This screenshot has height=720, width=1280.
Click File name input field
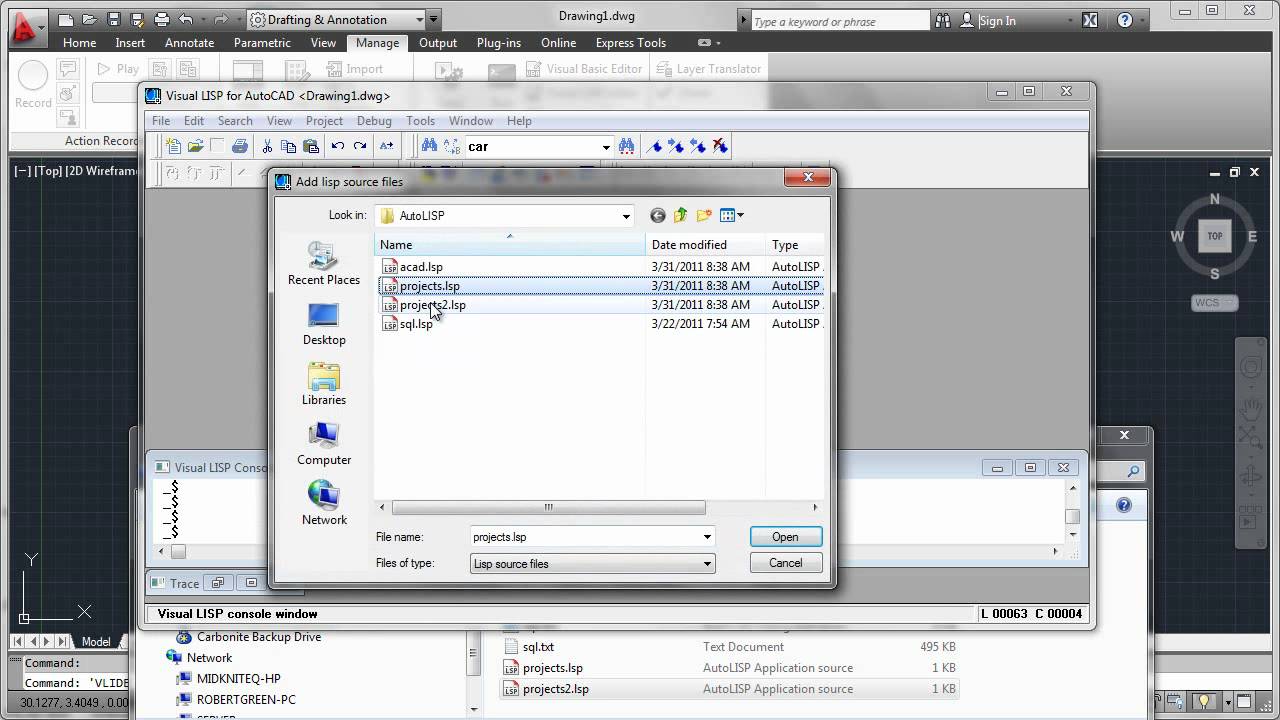(584, 537)
